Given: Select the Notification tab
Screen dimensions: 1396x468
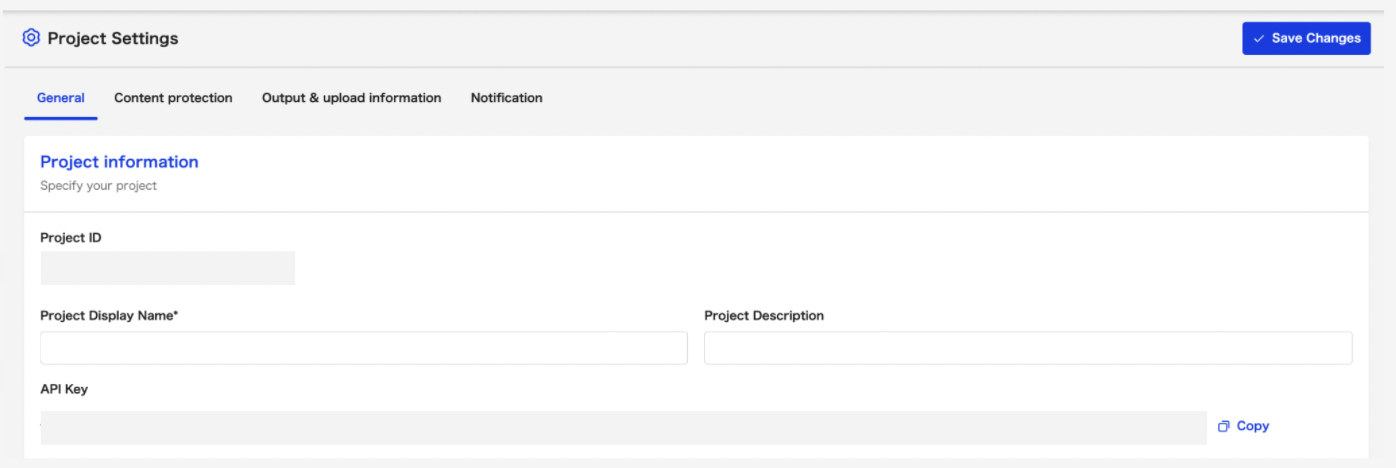Looking at the screenshot, I should tap(506, 98).
